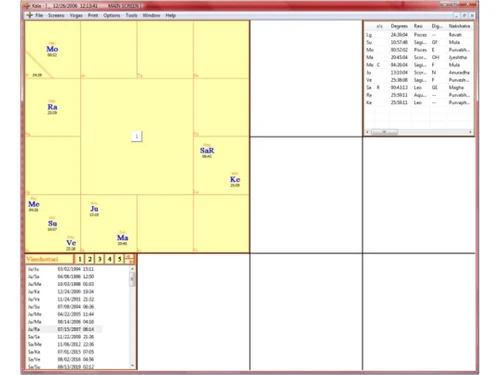500x375 pixels.
Task: Select dasa level 5 button
Action: 119,259
